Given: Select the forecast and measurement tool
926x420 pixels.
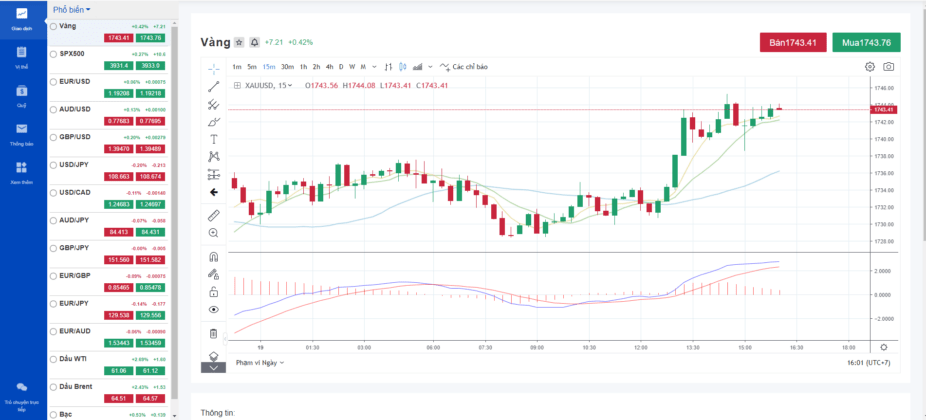Looking at the screenshot, I should pos(214,174).
